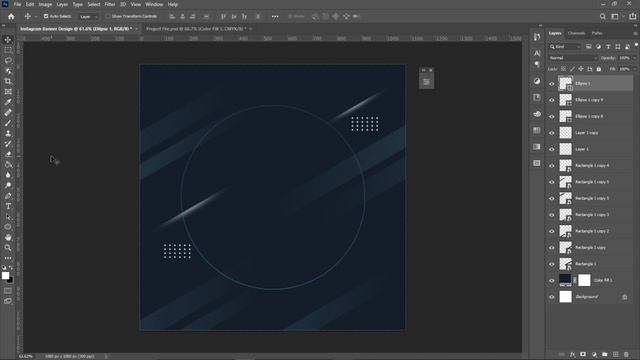
Task: Select the Eraser tool
Action: [8, 154]
